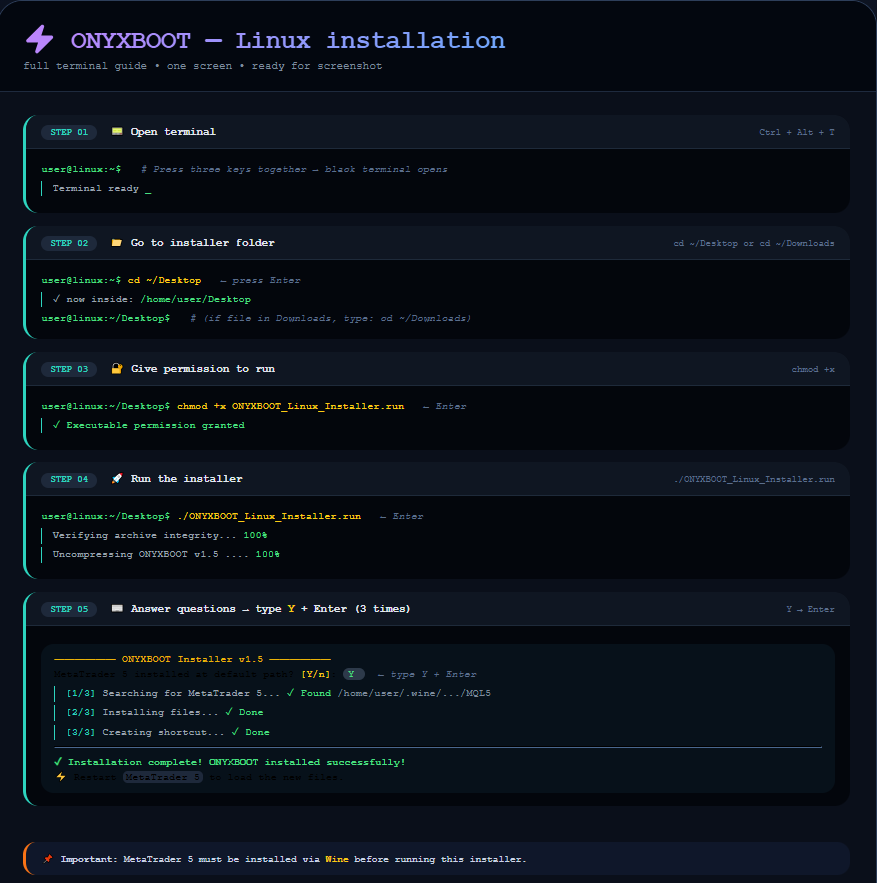The height and width of the screenshot is (883, 877).
Task: Click the padlock icon in Step 03
Action: [117, 369]
